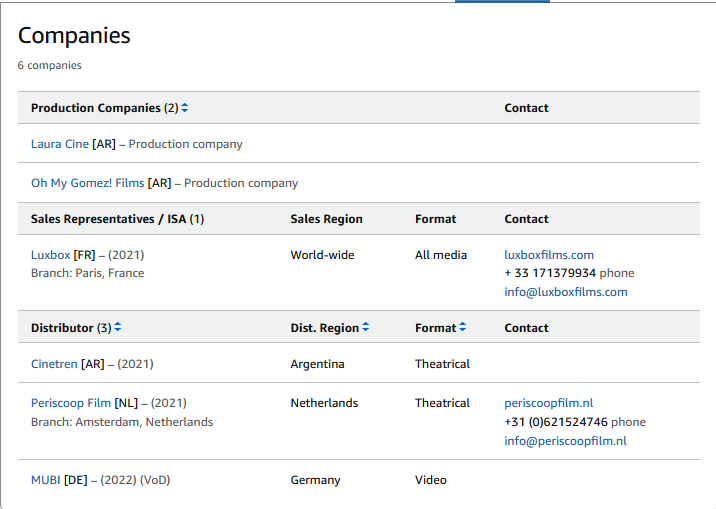Open the Periscoop Film distributor link
This screenshot has width=716, height=509.
[x=71, y=403]
